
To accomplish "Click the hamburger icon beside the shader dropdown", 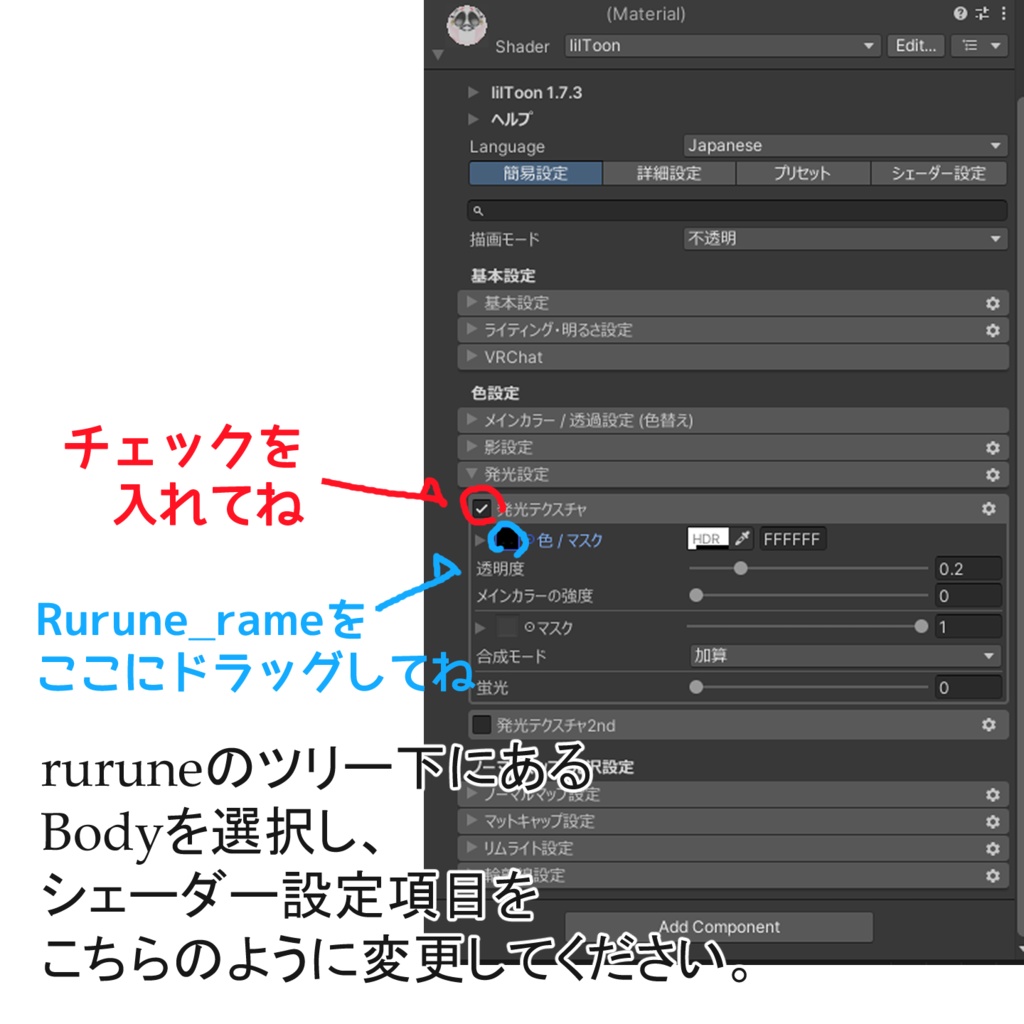I will (x=967, y=46).
